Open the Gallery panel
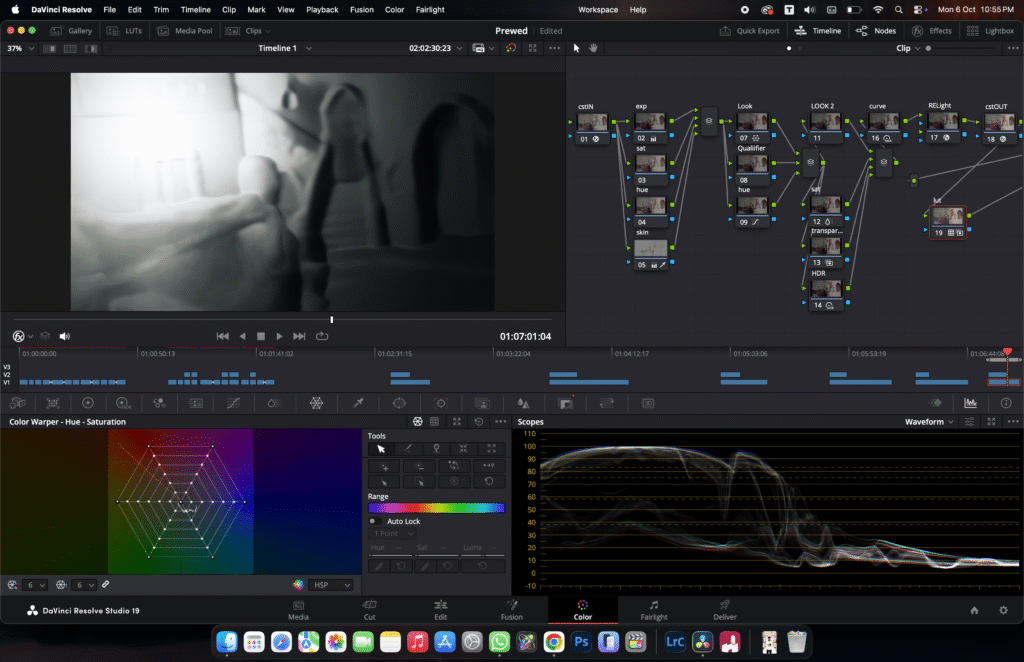The image size is (1024, 662). (72, 31)
